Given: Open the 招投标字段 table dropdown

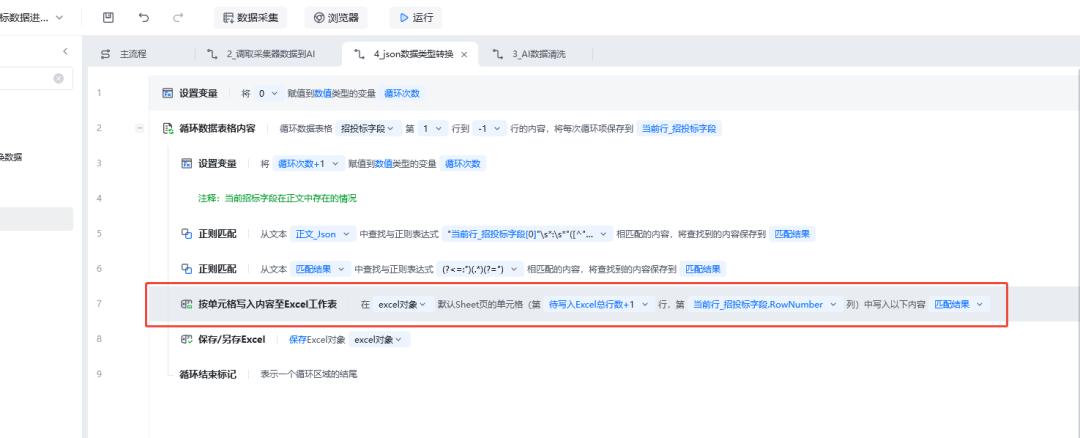Looking at the screenshot, I should 368,128.
